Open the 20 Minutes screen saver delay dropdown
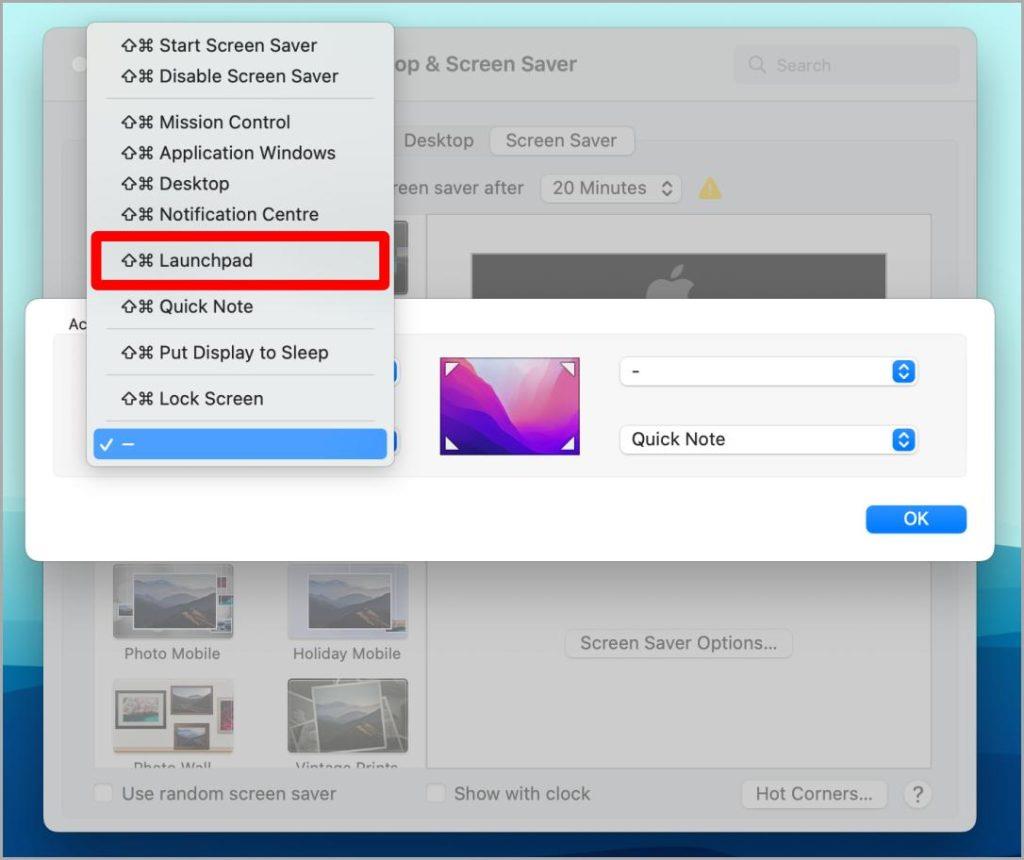Screen dimensions: 1024x860 [x=611, y=188]
